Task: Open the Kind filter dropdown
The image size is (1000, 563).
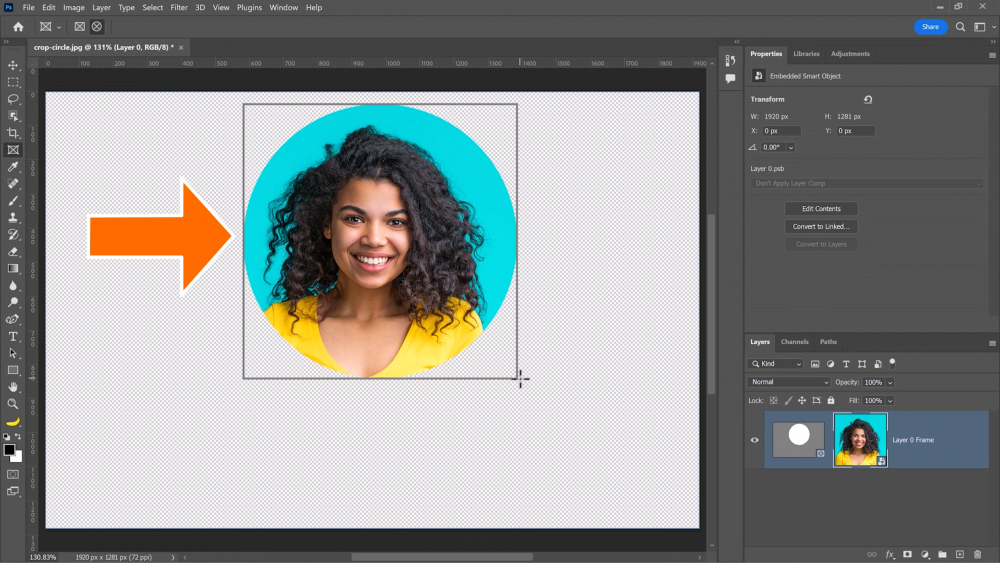Action: tap(776, 364)
